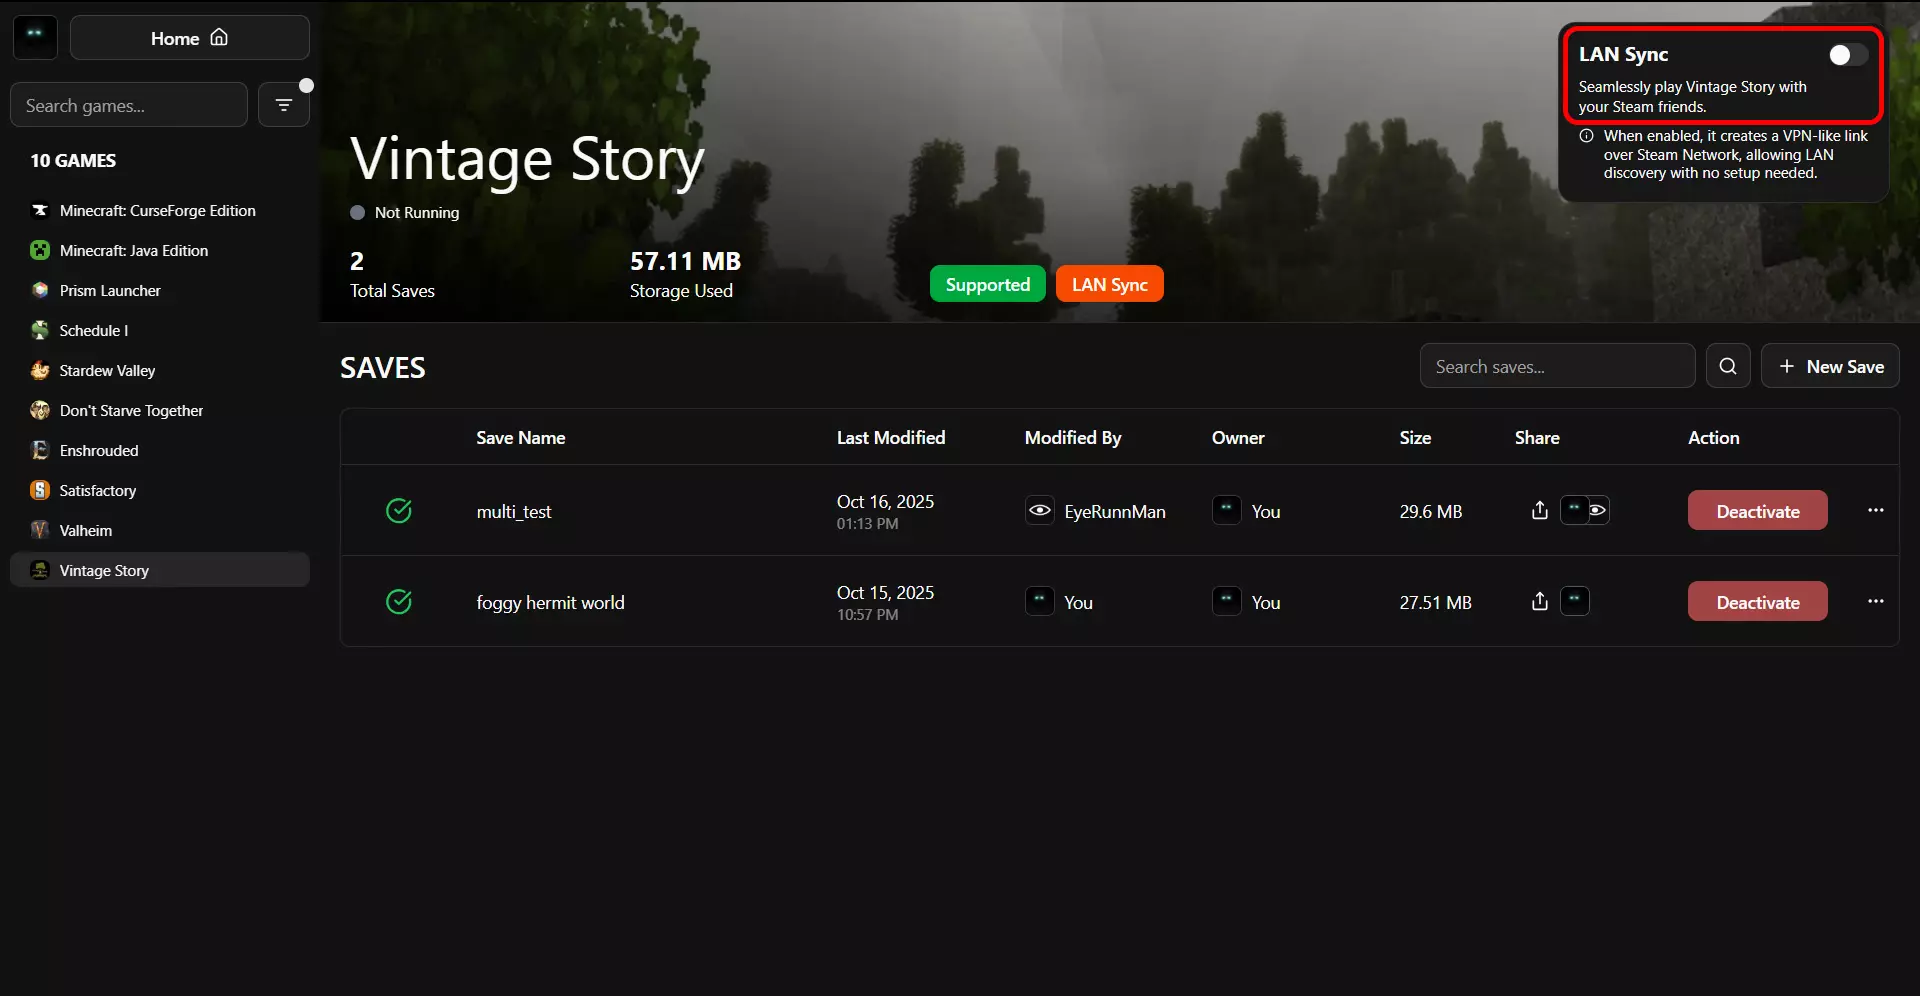Click the LAN Sync info icon

pyautogui.click(x=1586, y=136)
